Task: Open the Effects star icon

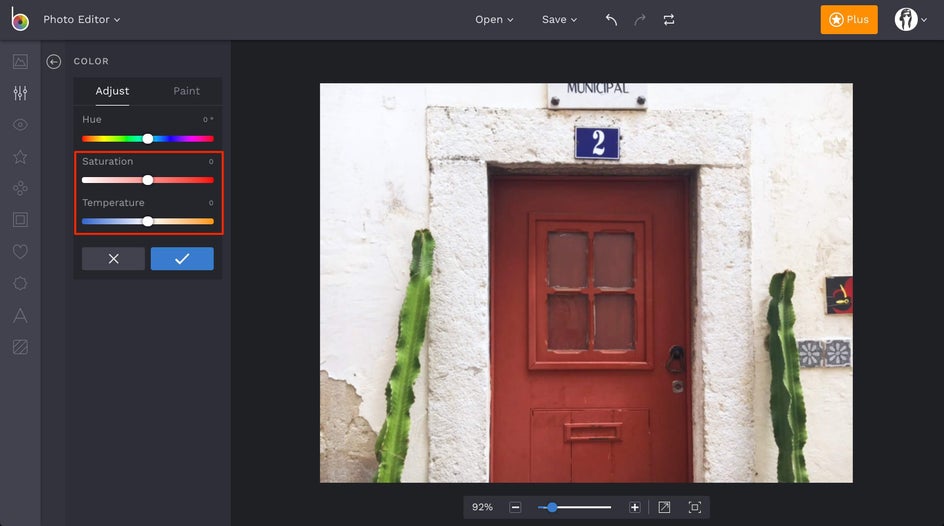Action: tap(20, 157)
